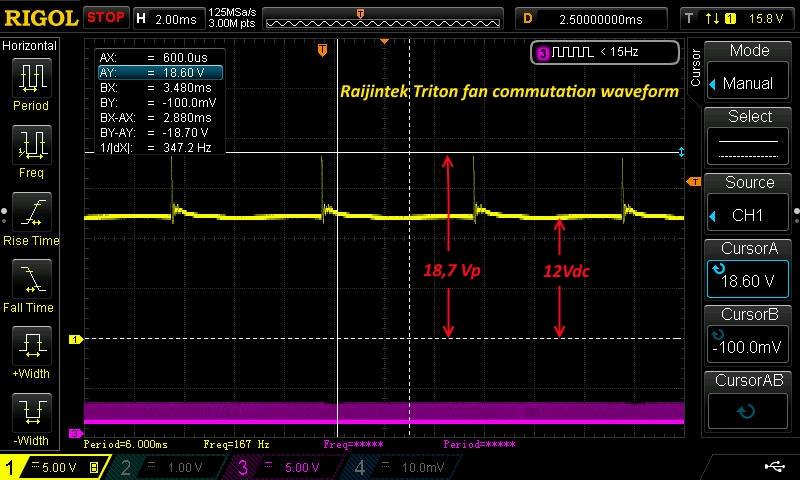Select the Rise Time measurement icon
The width and height of the screenshot is (800, 480).
[32, 212]
